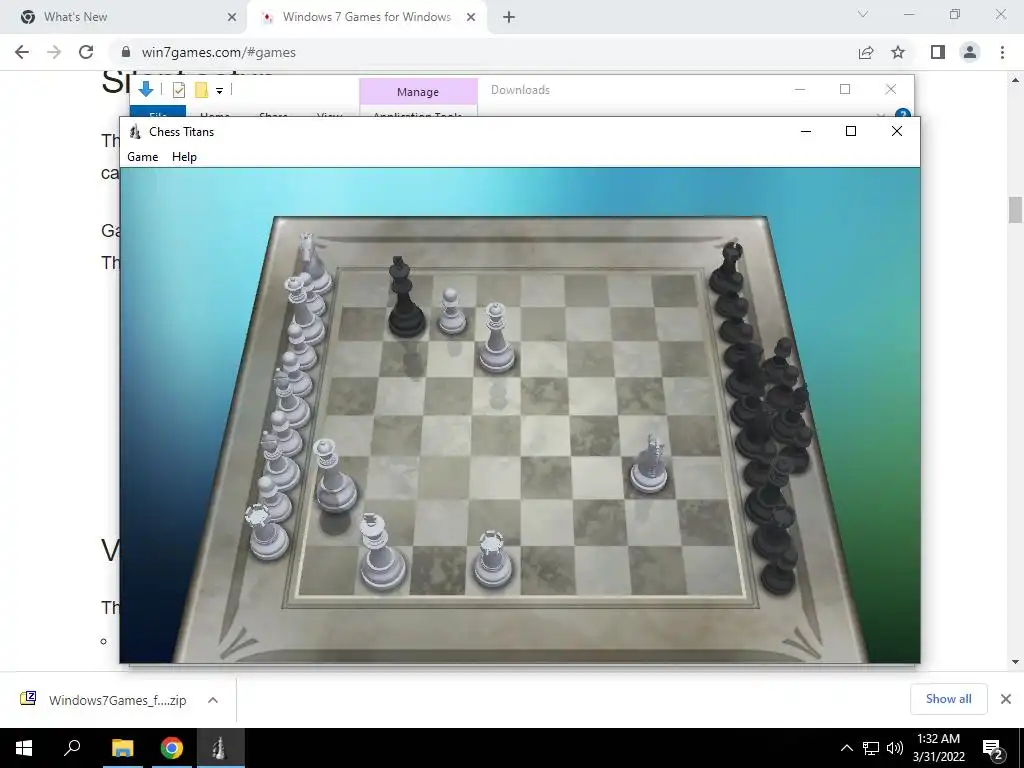This screenshot has height=768, width=1024.
Task: Open the Windows Start menu
Action: click(x=24, y=748)
